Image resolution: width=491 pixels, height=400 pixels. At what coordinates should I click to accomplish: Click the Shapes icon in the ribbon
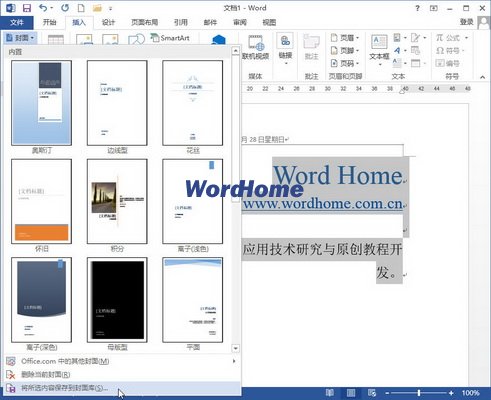(x=136, y=39)
